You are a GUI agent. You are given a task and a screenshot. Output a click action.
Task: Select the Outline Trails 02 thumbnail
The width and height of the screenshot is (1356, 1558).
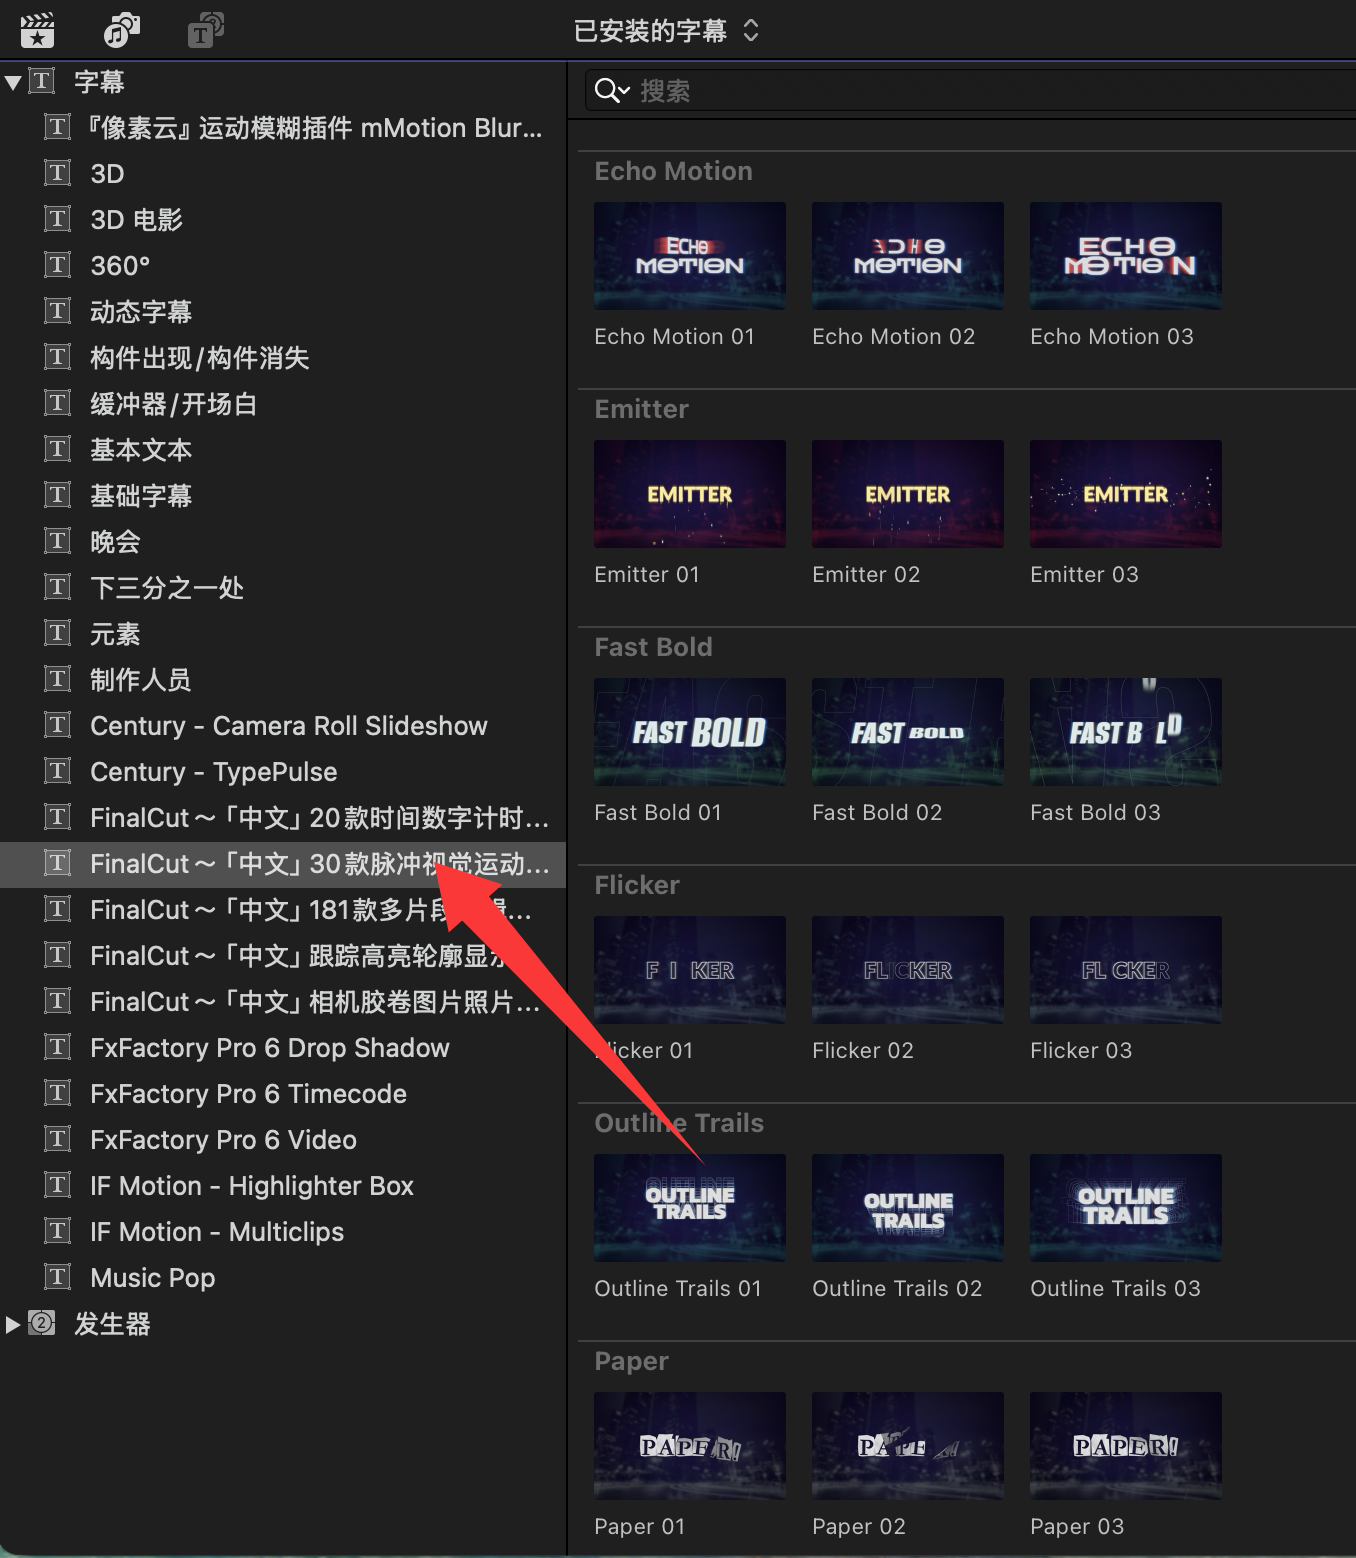907,1208
